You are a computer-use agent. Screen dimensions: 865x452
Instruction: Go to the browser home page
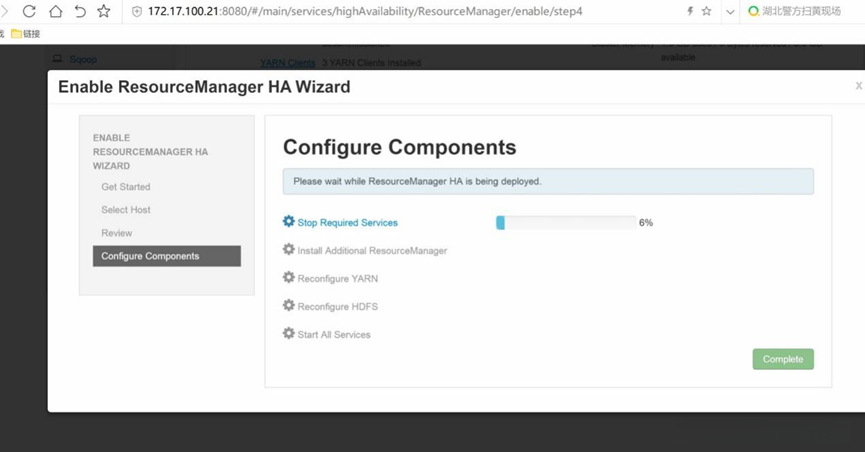tap(55, 11)
